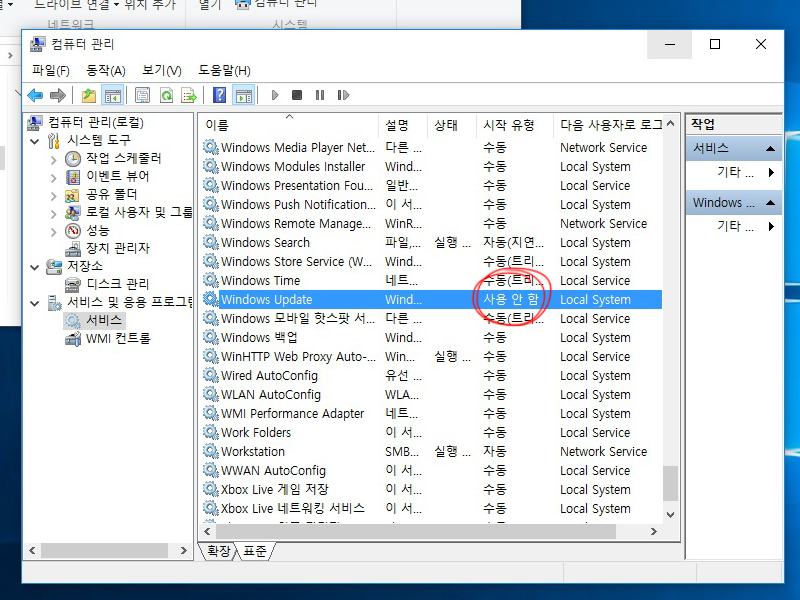Open 도움말(H) menu
This screenshot has width=800, height=600.
click(224, 70)
